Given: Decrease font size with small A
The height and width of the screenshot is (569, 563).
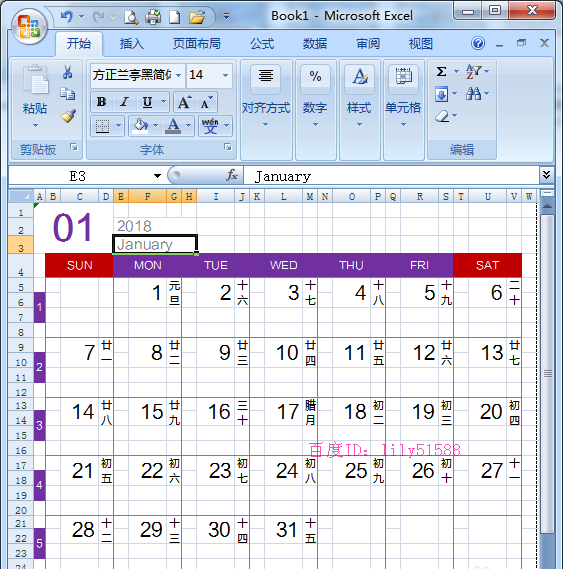Looking at the screenshot, I should click(207, 102).
